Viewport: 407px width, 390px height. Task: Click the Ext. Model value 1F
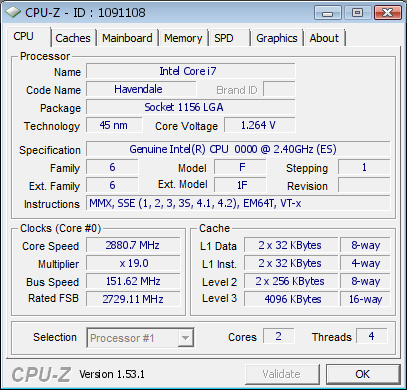pyautogui.click(x=240, y=185)
